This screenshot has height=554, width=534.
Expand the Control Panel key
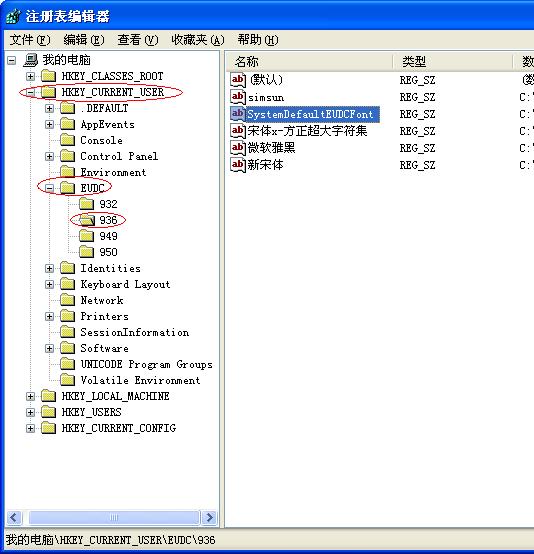(x=49, y=156)
